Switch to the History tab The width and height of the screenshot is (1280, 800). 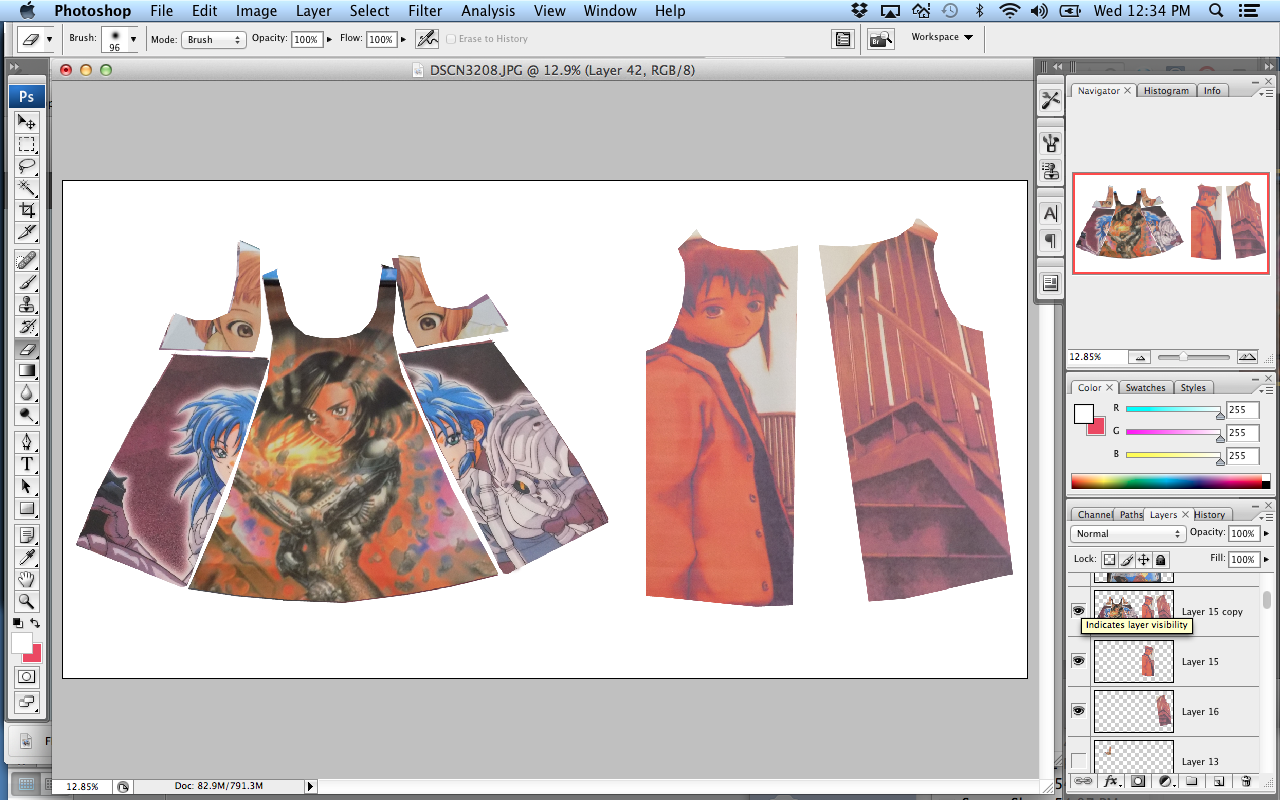[x=1209, y=515]
